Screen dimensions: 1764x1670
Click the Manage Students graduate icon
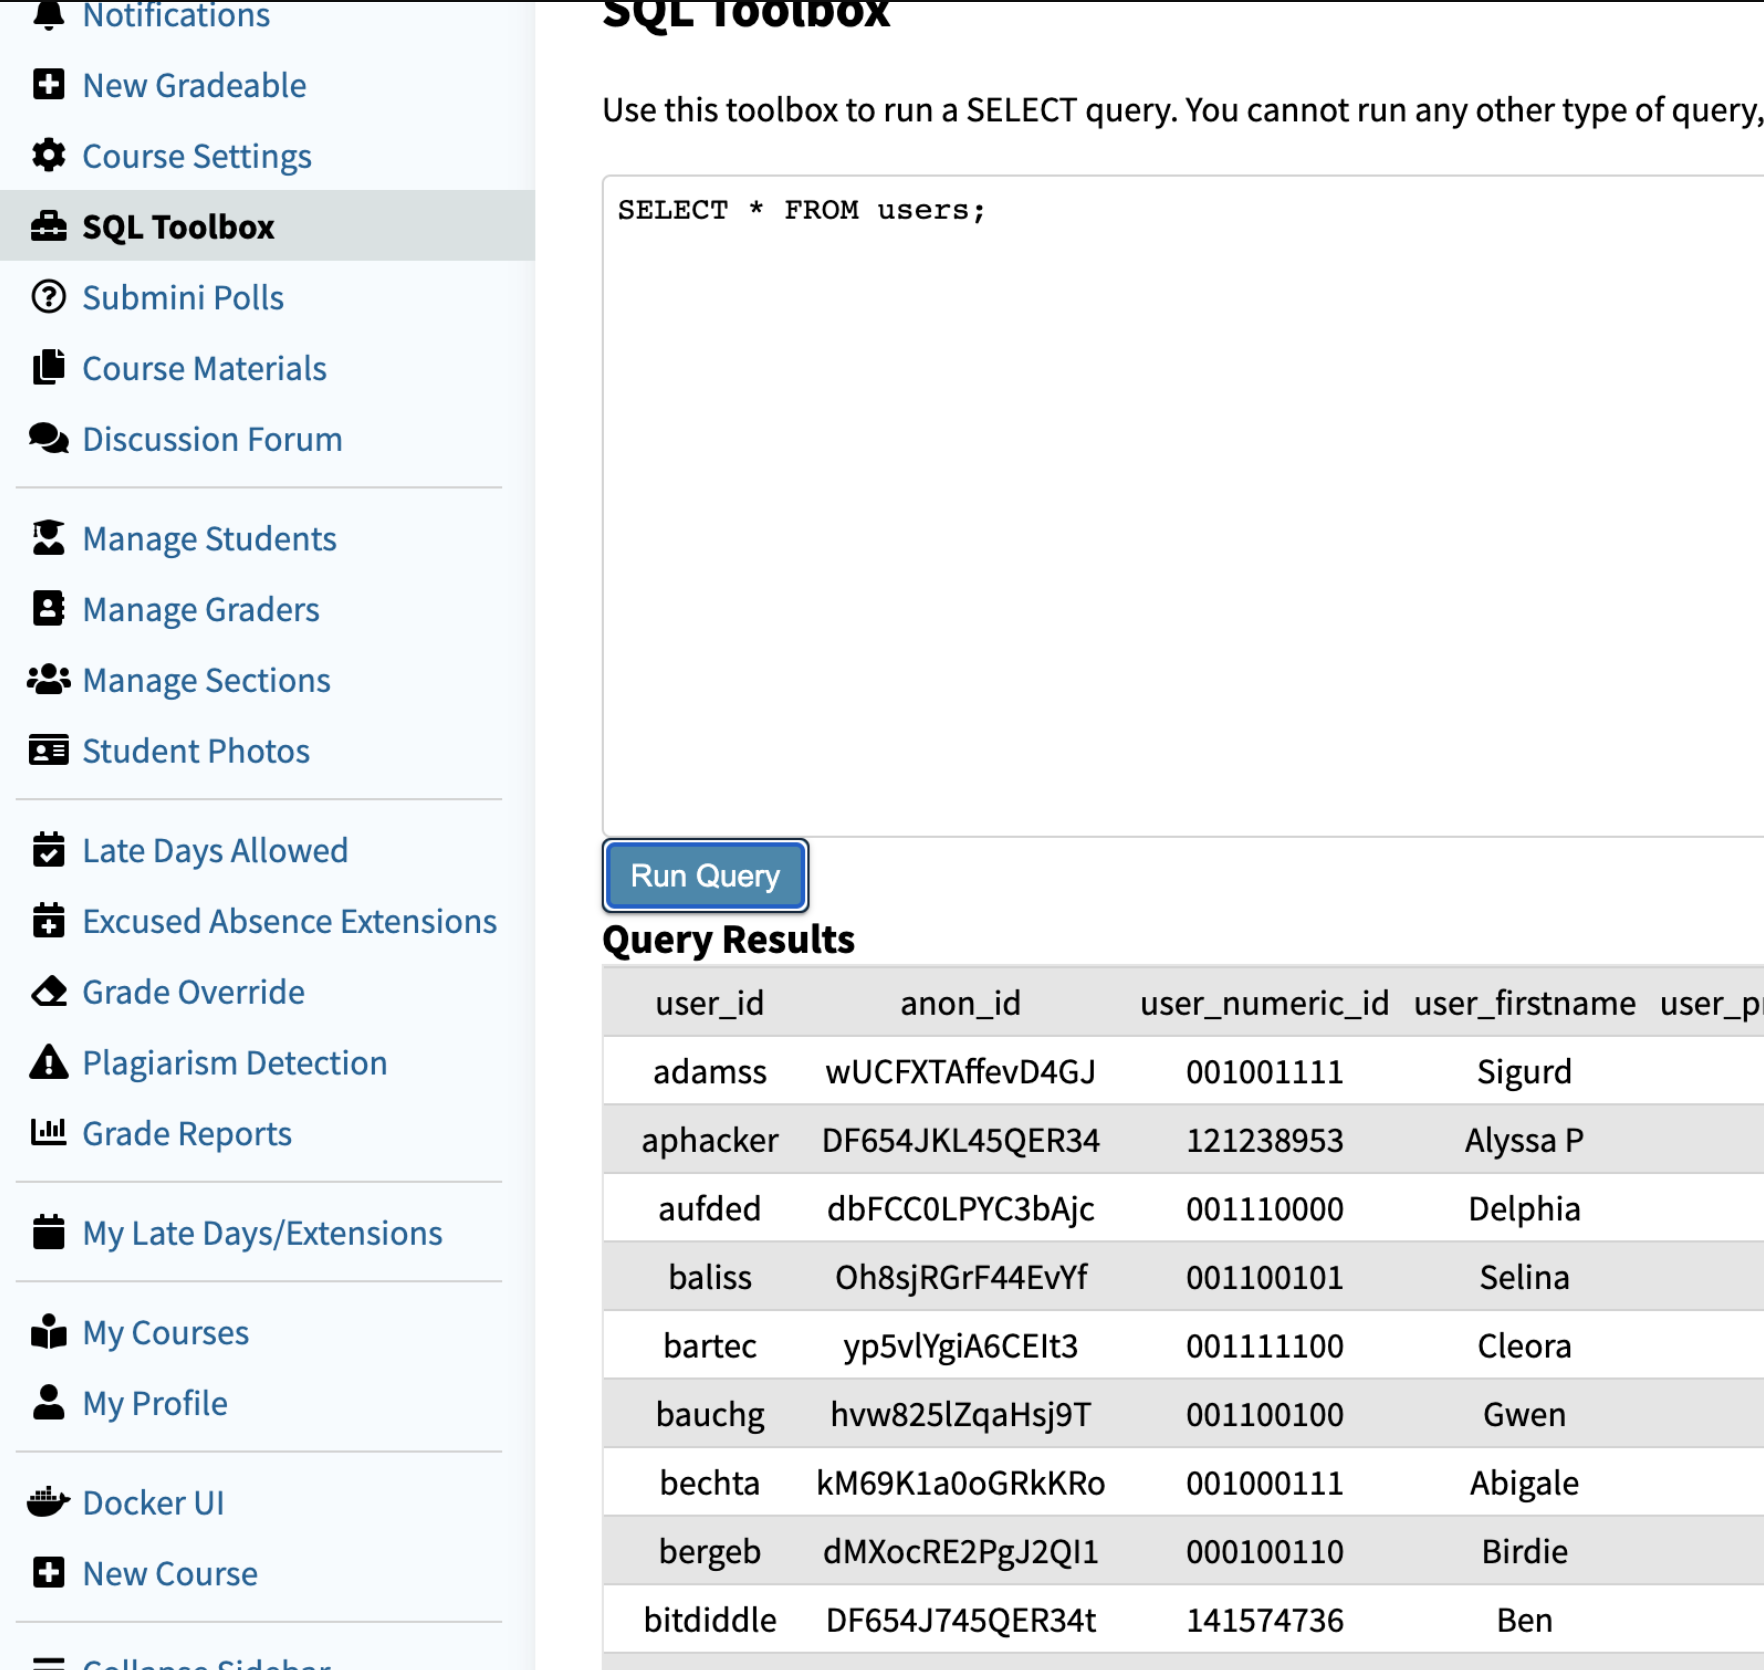[48, 538]
